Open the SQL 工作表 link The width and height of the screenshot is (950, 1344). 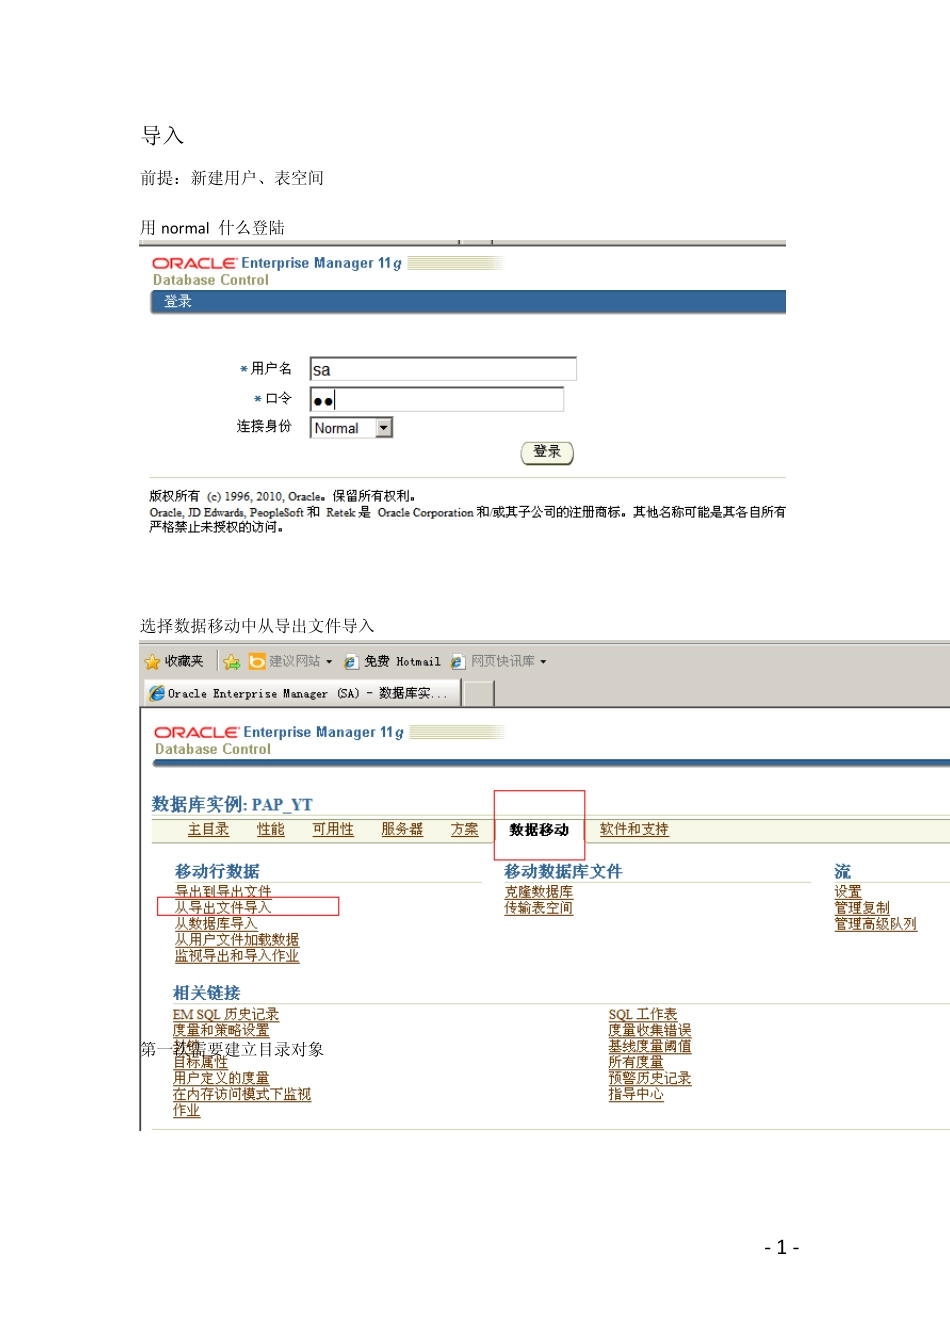[643, 1014]
